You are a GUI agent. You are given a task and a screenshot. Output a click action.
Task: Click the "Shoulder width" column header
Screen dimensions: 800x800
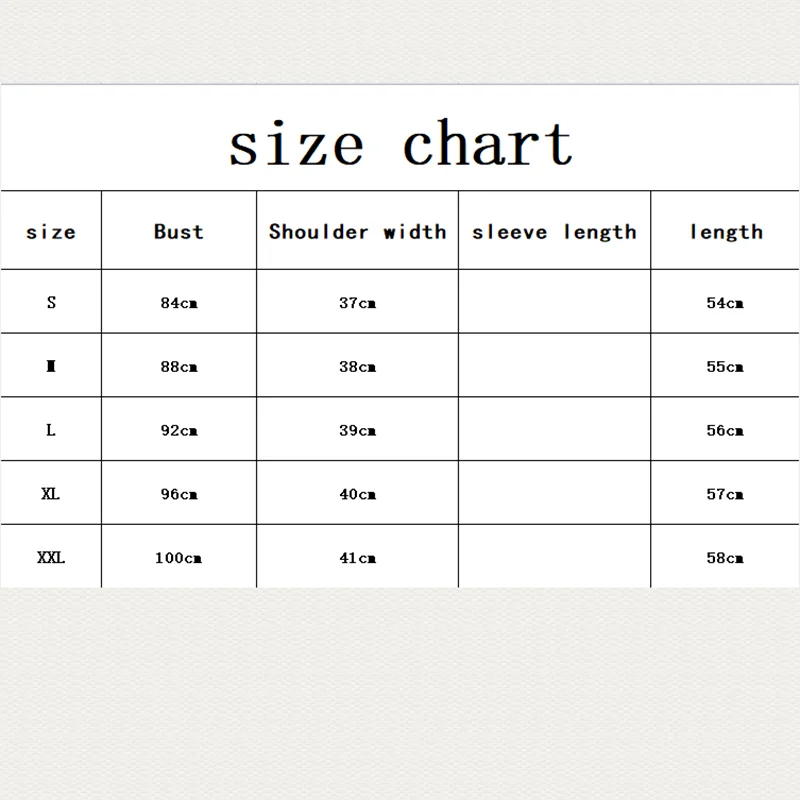358,232
